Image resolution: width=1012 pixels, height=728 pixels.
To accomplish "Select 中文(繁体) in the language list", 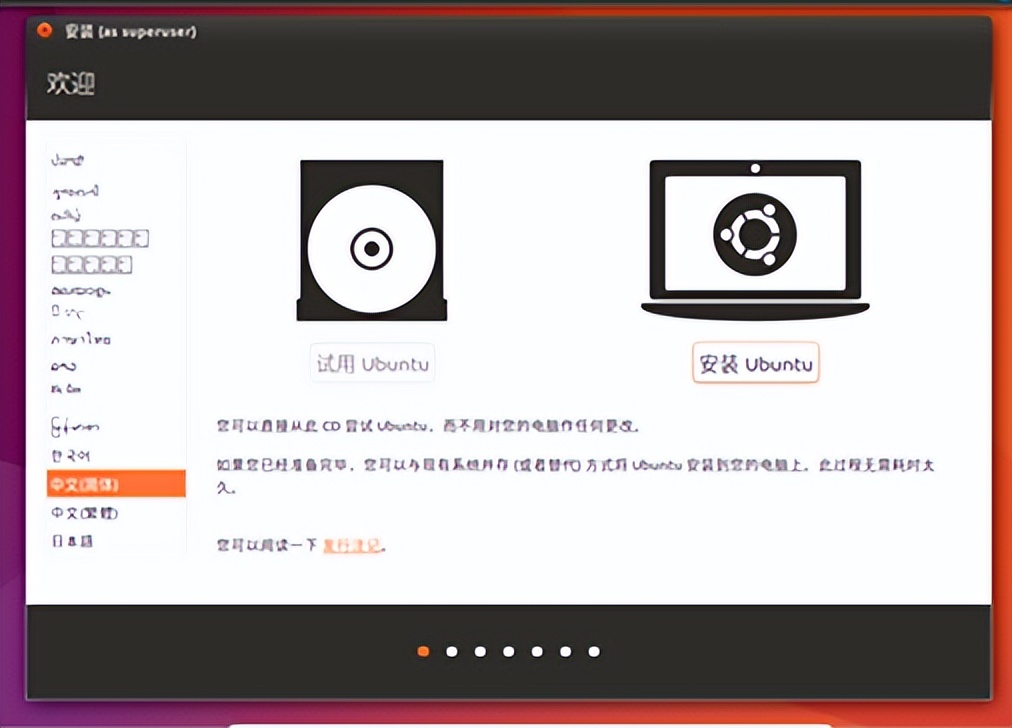I will pos(77,512).
